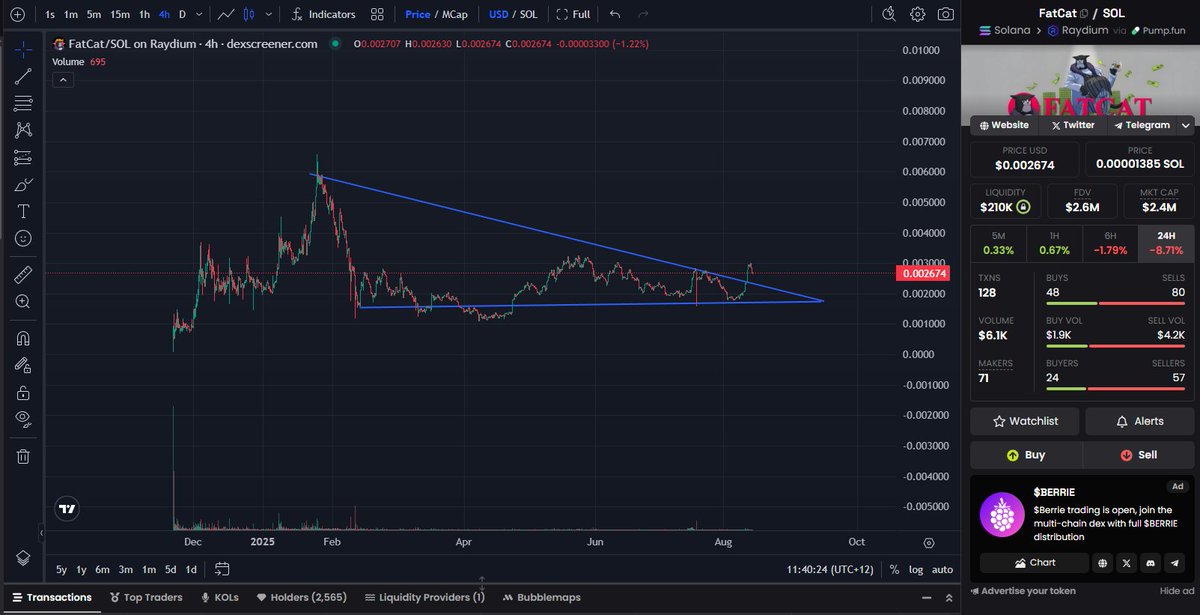1200x615 pixels.
Task: Click the FatCat banner image
Action: (1080, 80)
